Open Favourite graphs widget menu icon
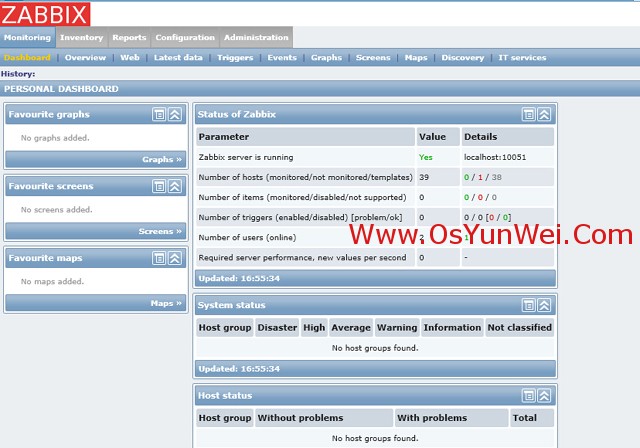Screen dimensions: 640x448 click(x=159, y=115)
